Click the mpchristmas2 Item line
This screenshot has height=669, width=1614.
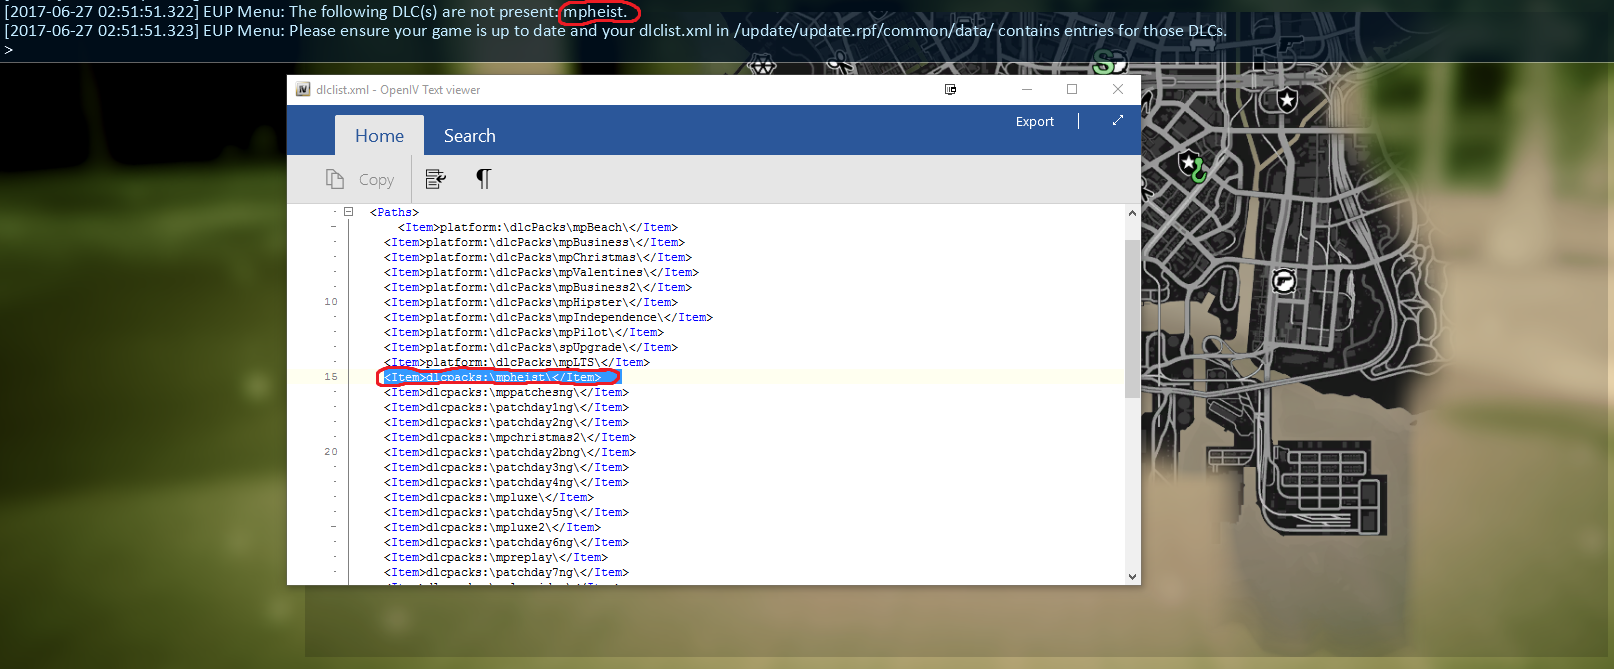(x=510, y=437)
